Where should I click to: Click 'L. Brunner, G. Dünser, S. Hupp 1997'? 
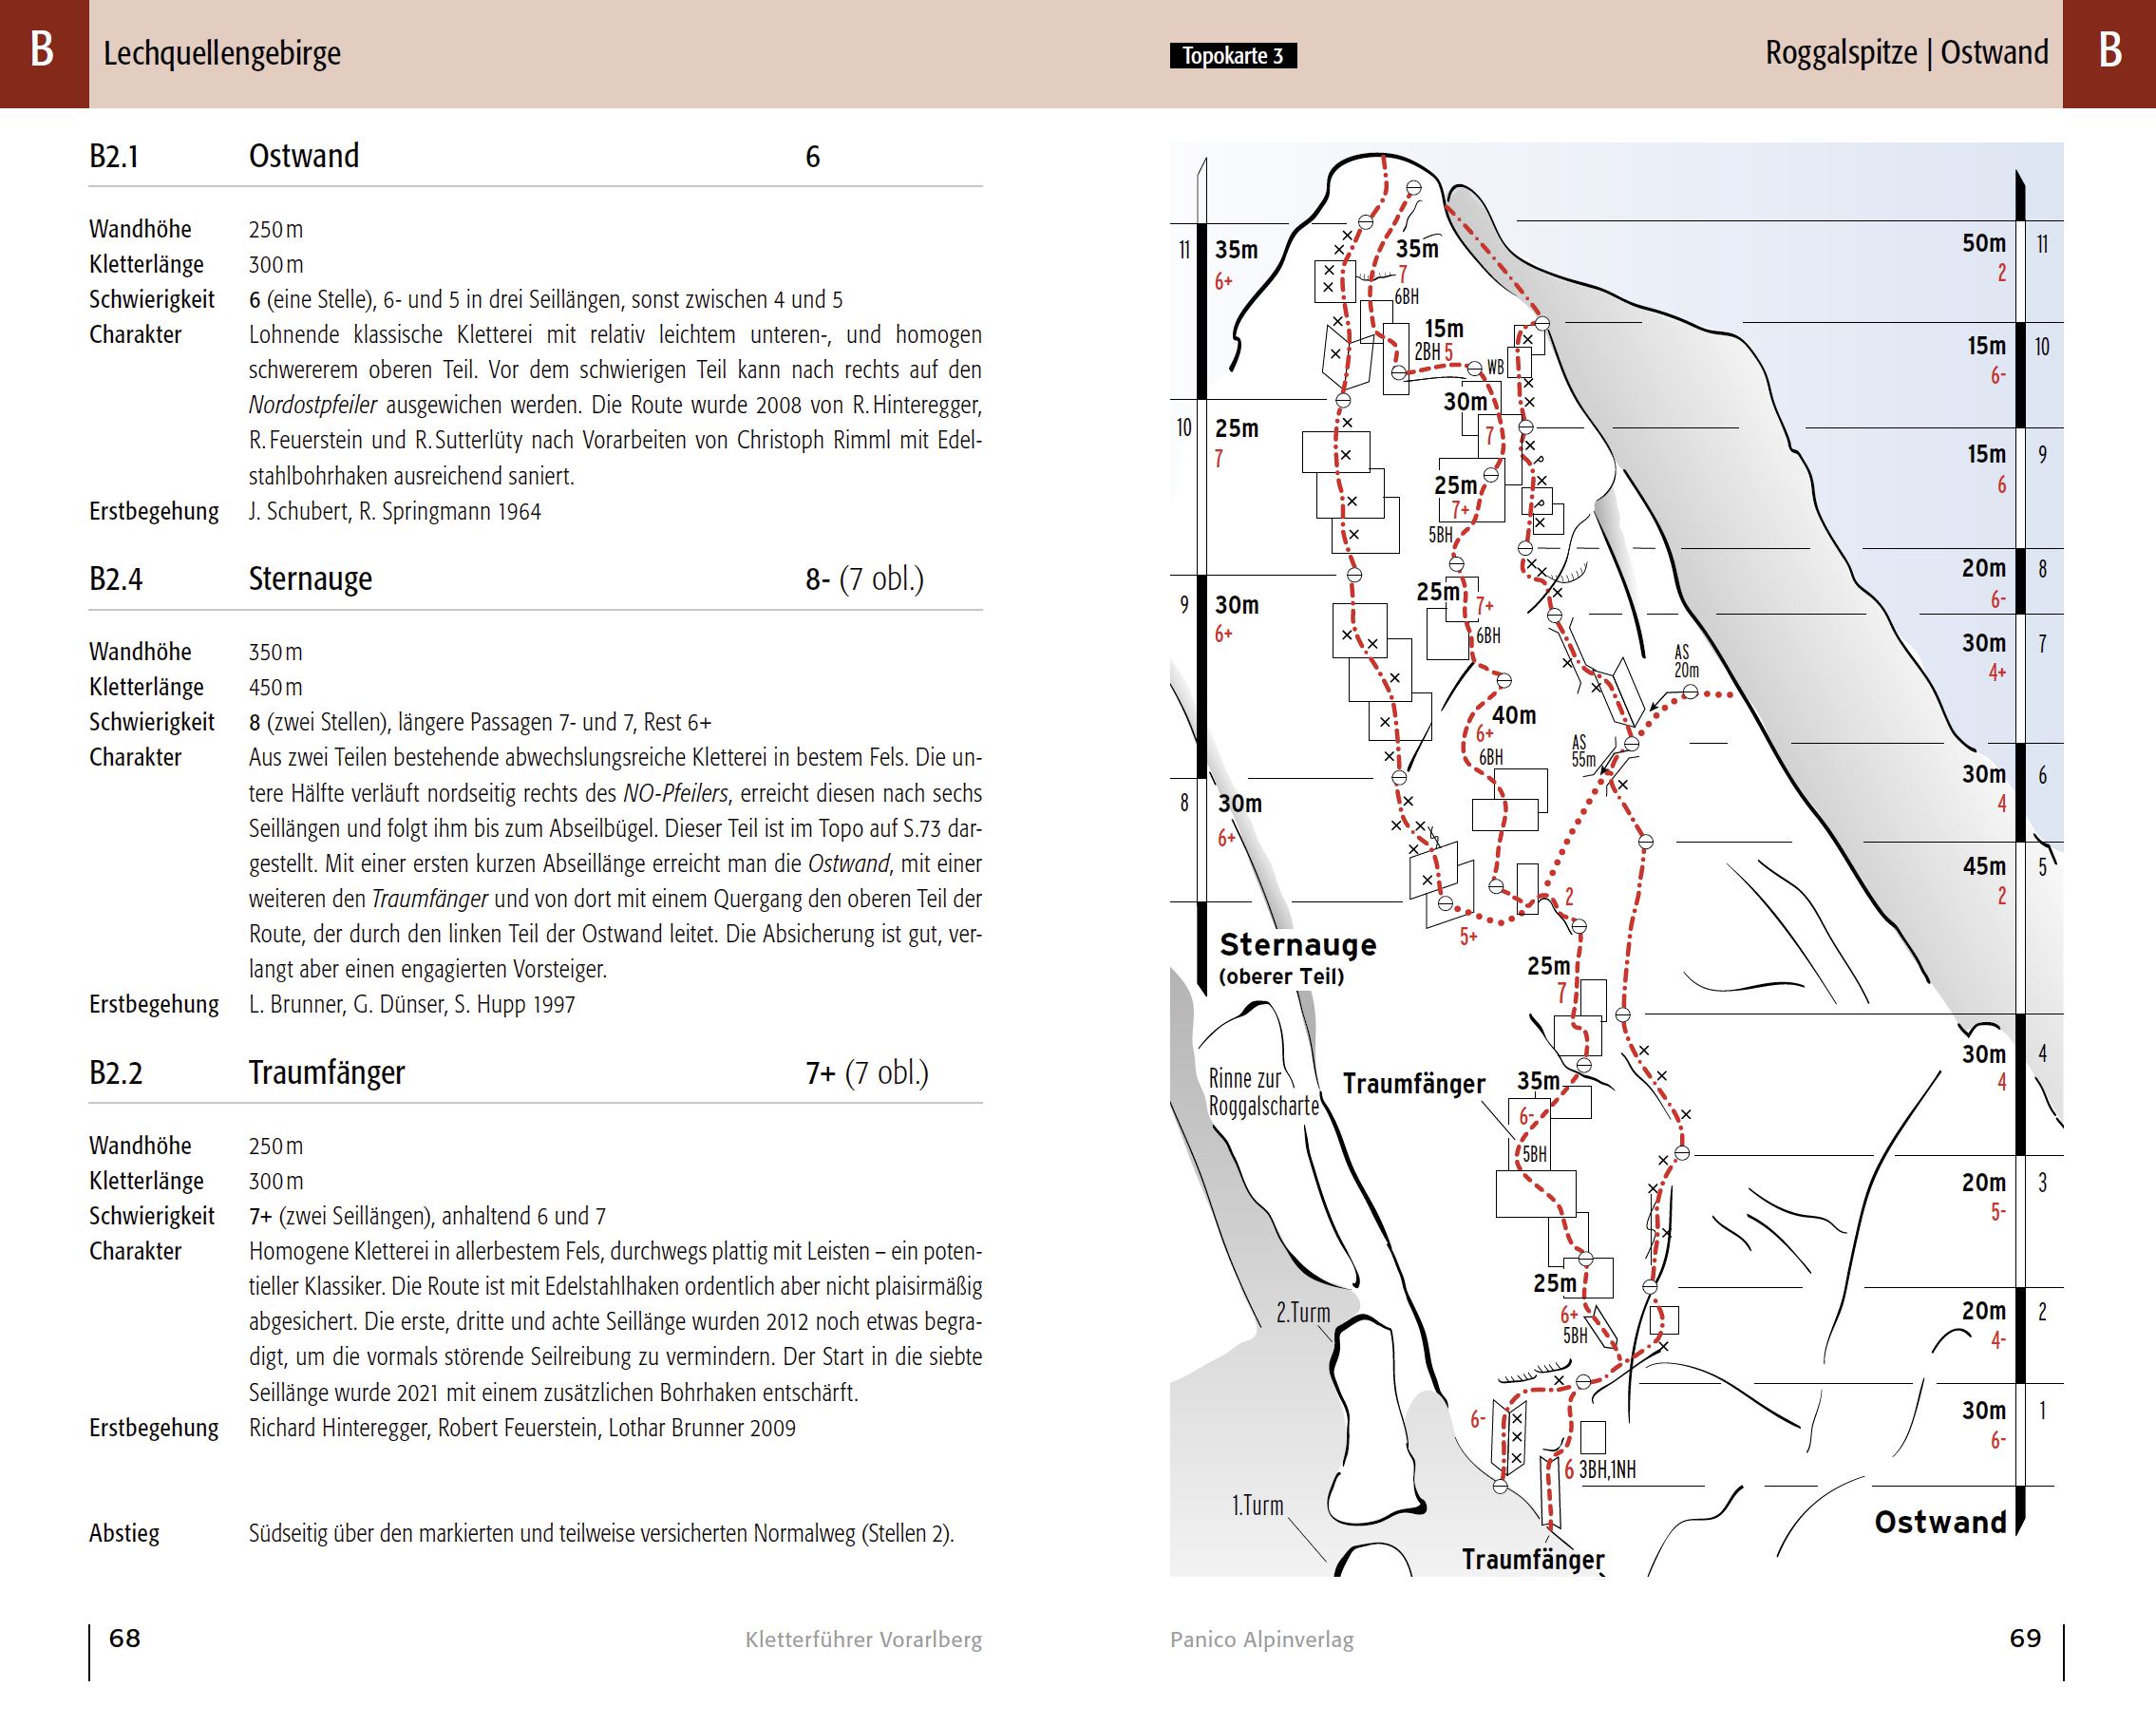pyautogui.click(x=412, y=1005)
